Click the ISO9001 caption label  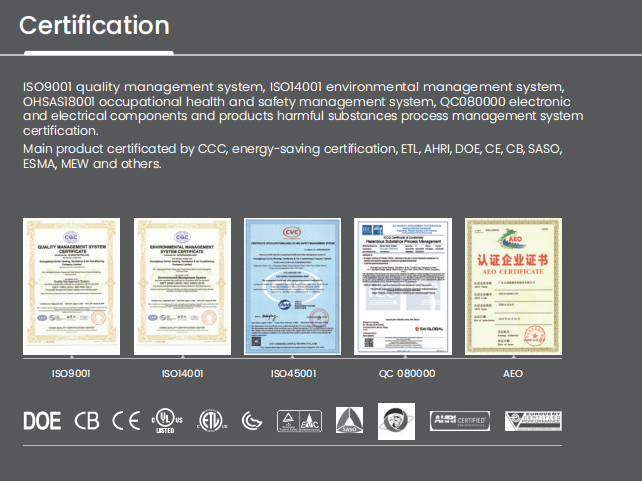71,373
